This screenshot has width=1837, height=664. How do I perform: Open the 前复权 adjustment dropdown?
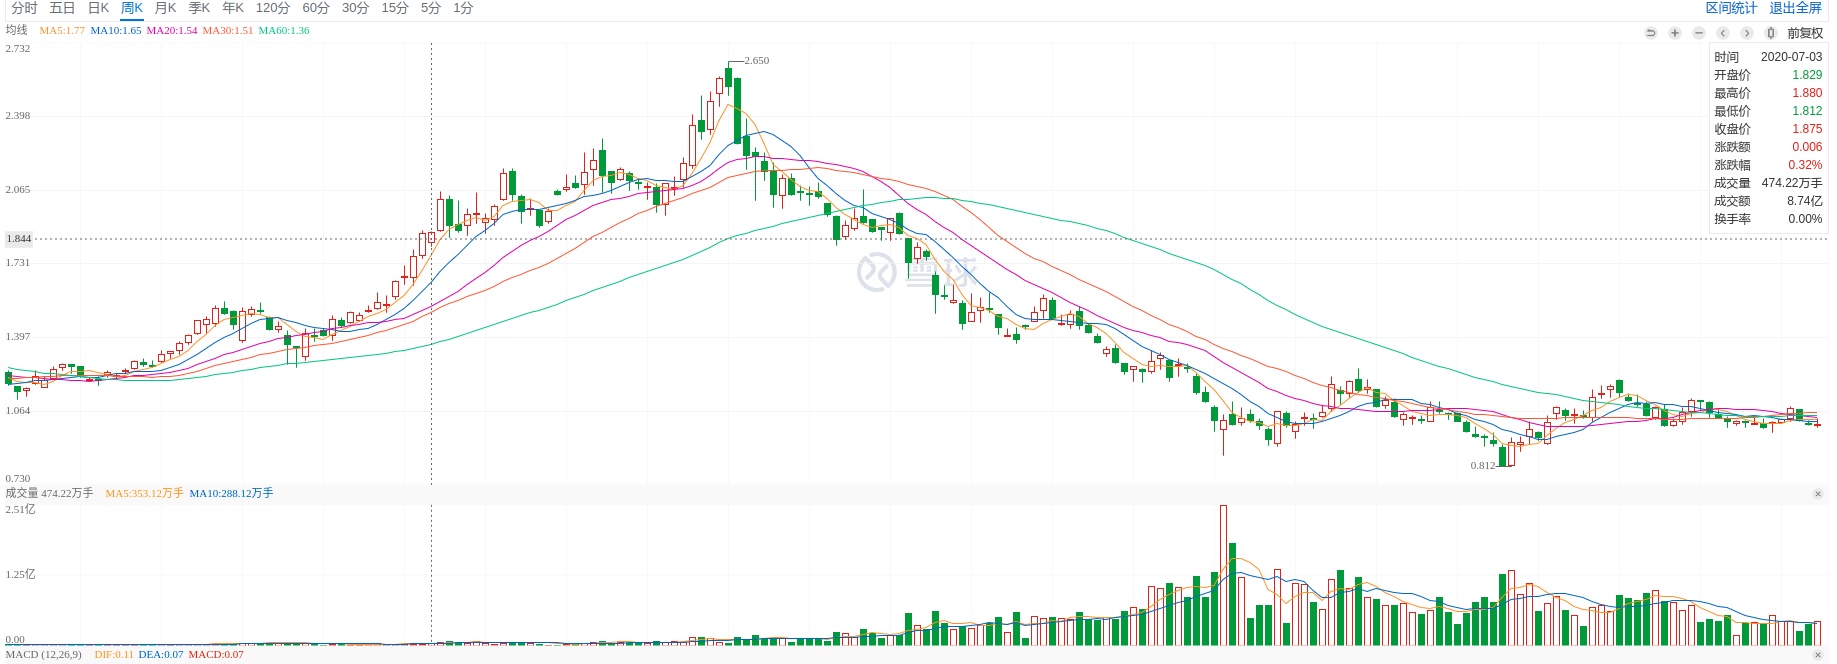tap(1805, 33)
